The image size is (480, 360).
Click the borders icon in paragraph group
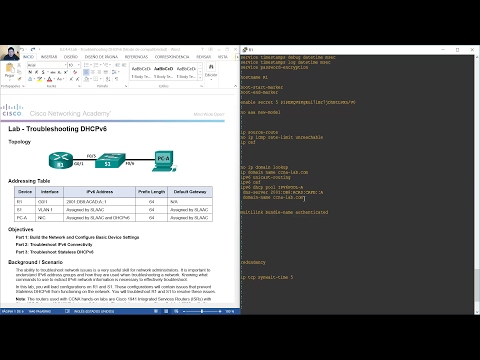(96, 79)
